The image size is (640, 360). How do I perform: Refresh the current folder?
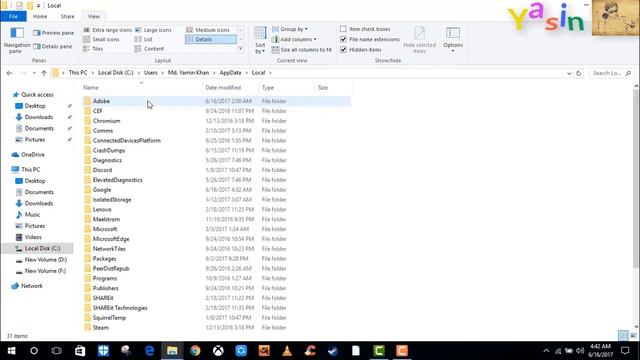click(x=578, y=73)
